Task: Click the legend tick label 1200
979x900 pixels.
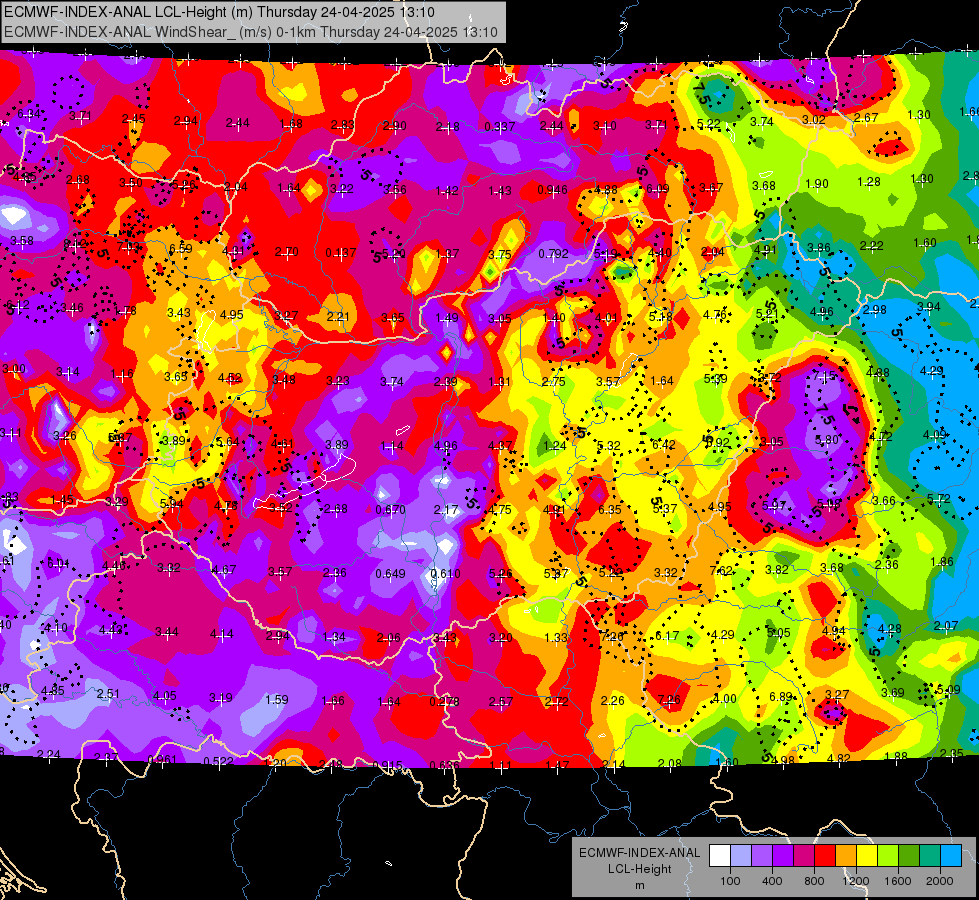Action: coord(855,881)
